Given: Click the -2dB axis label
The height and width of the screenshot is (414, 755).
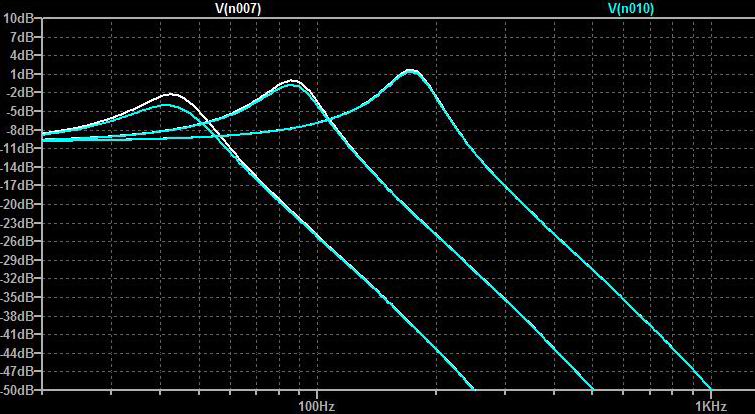Looking at the screenshot, I should [x=20, y=93].
